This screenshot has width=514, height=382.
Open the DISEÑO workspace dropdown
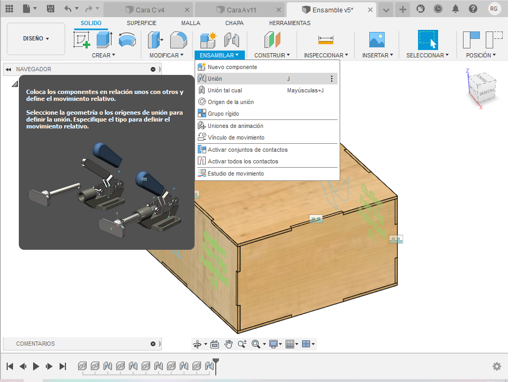pos(36,39)
